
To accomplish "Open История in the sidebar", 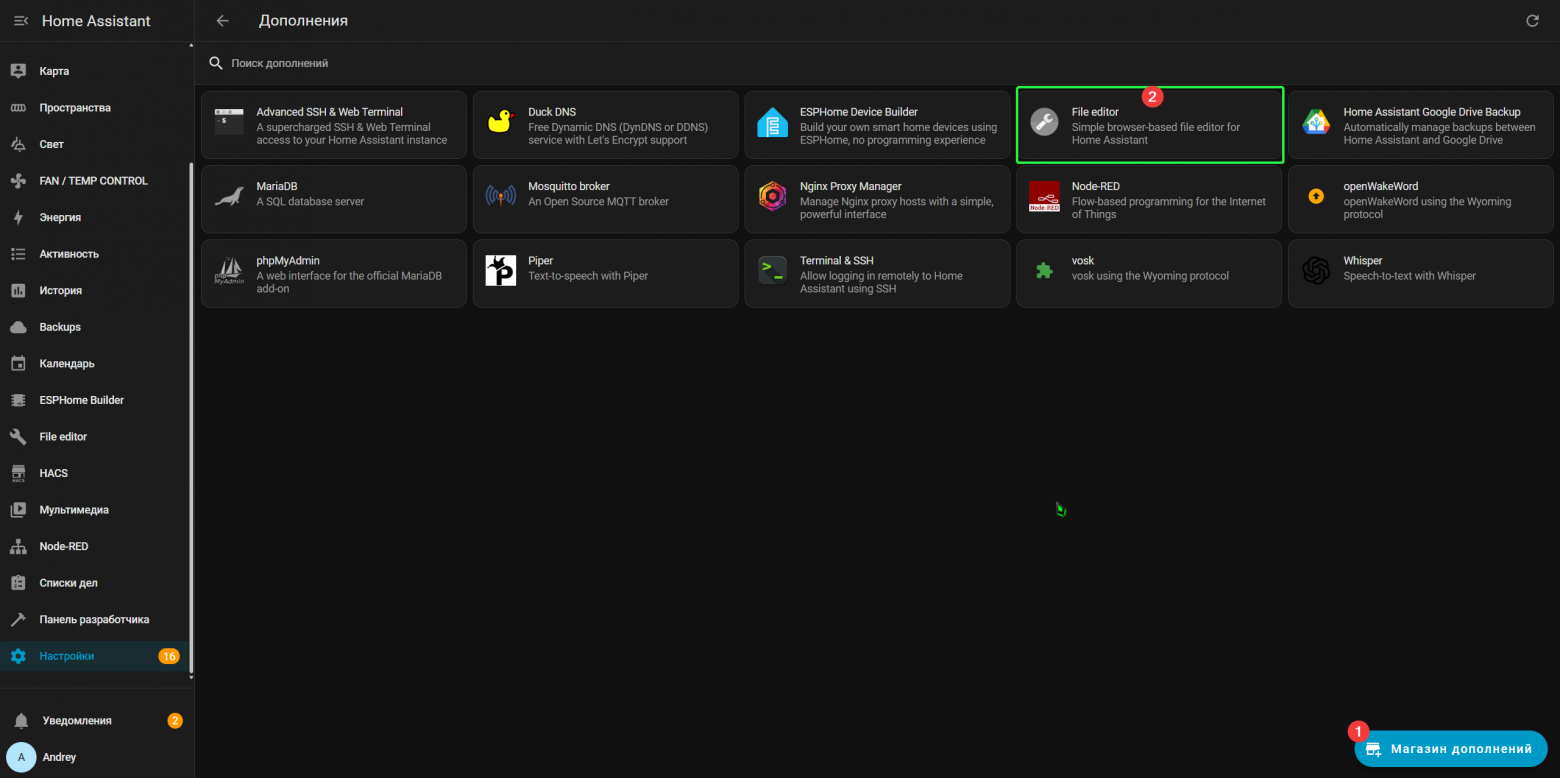I will pyautogui.click(x=94, y=290).
